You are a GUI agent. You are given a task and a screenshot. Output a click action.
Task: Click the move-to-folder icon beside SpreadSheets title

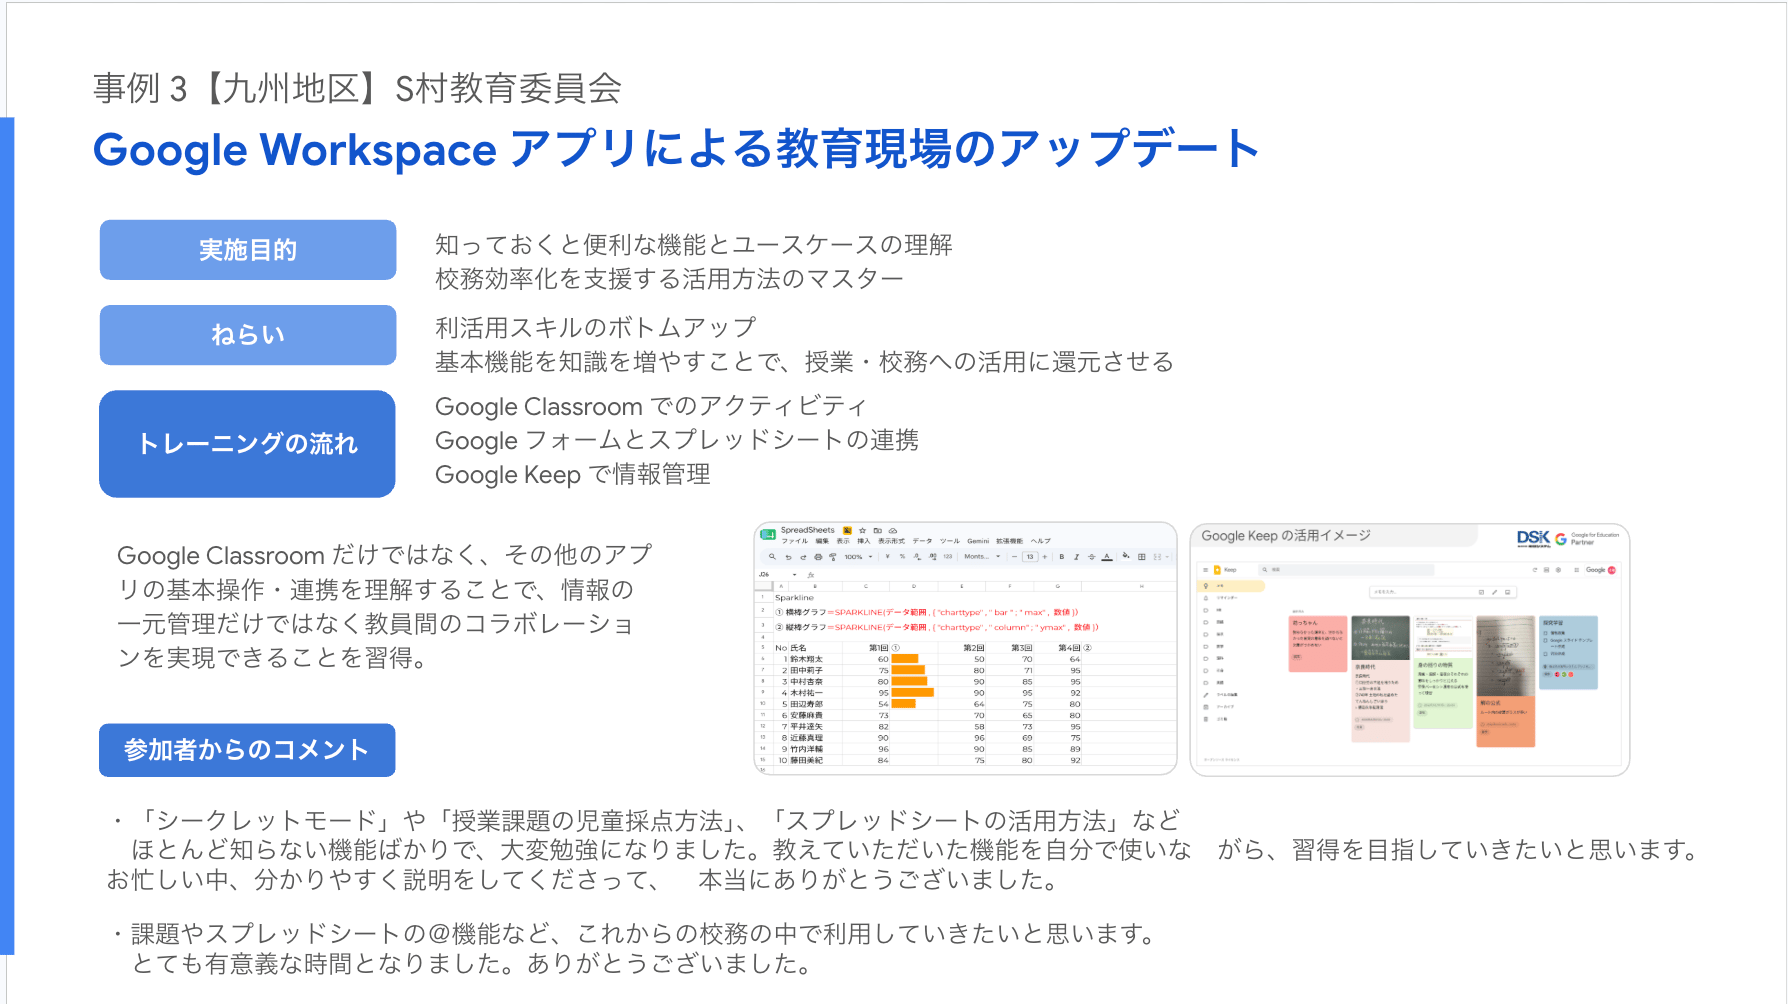[x=877, y=530]
